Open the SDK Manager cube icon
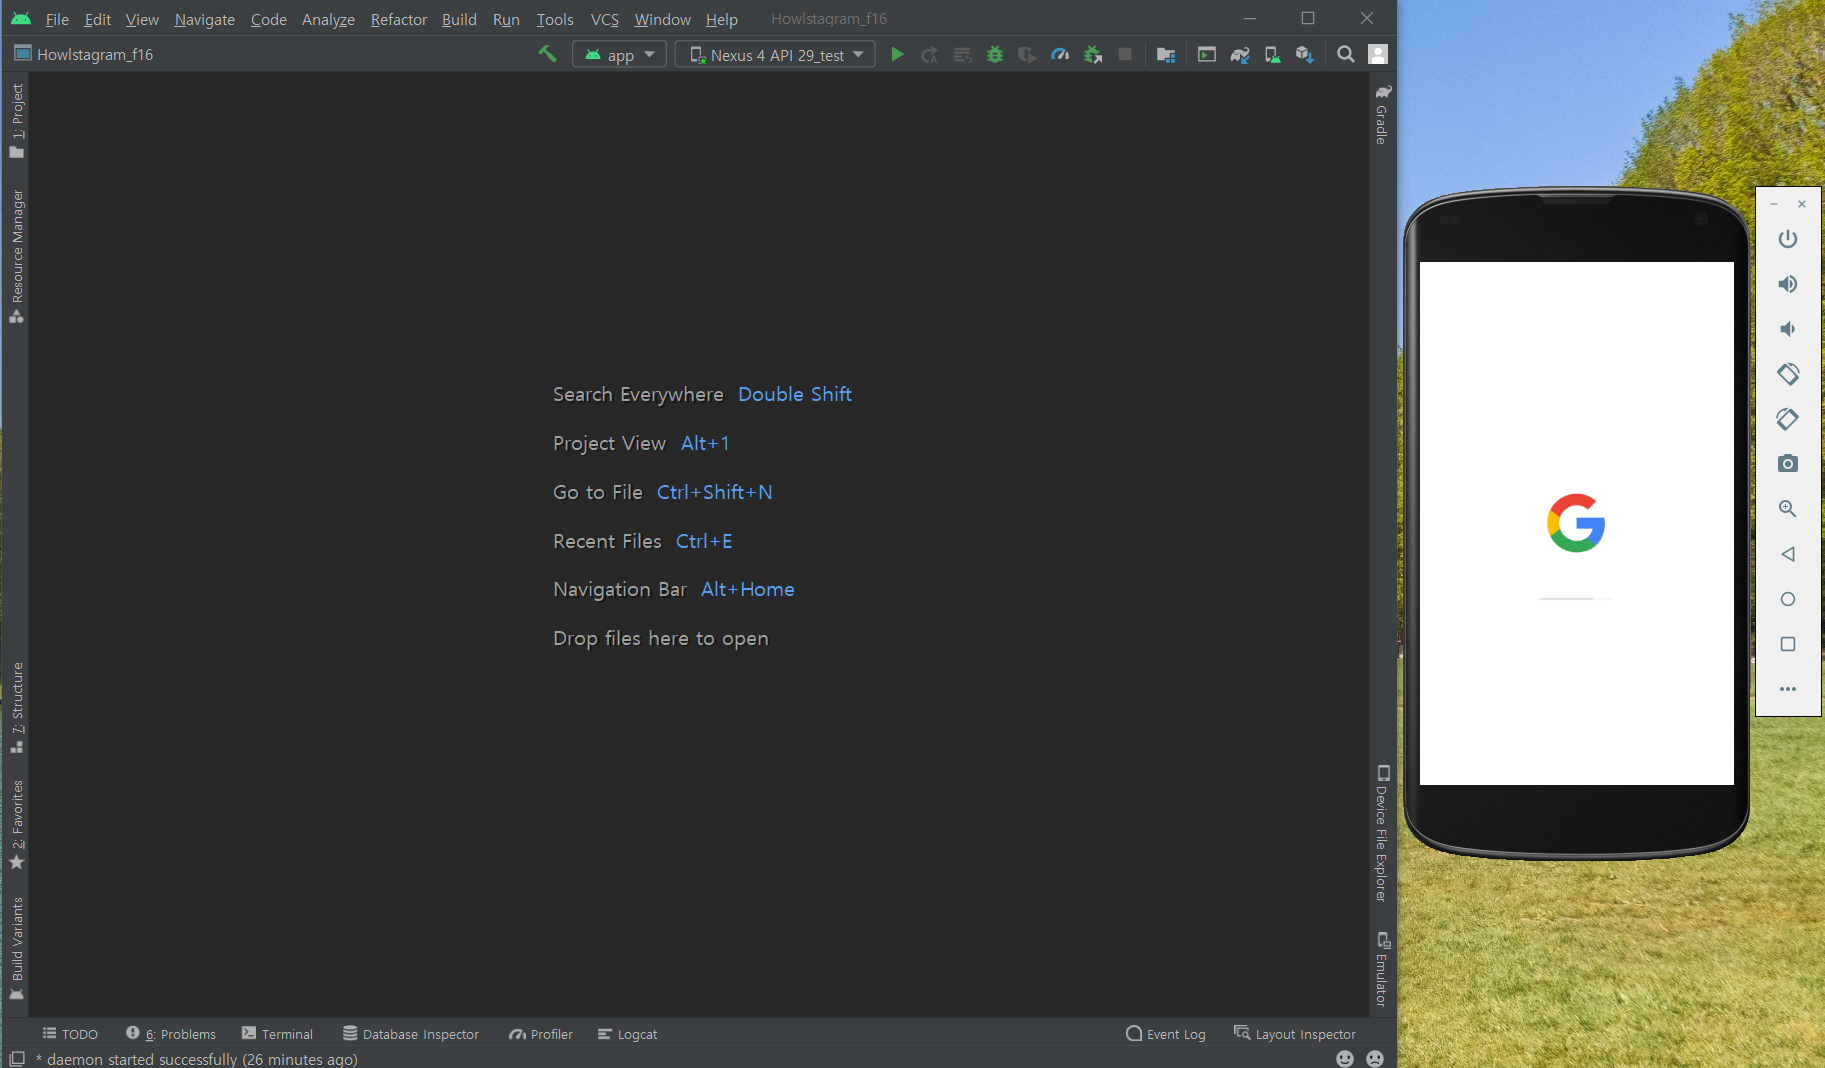 click(1304, 54)
